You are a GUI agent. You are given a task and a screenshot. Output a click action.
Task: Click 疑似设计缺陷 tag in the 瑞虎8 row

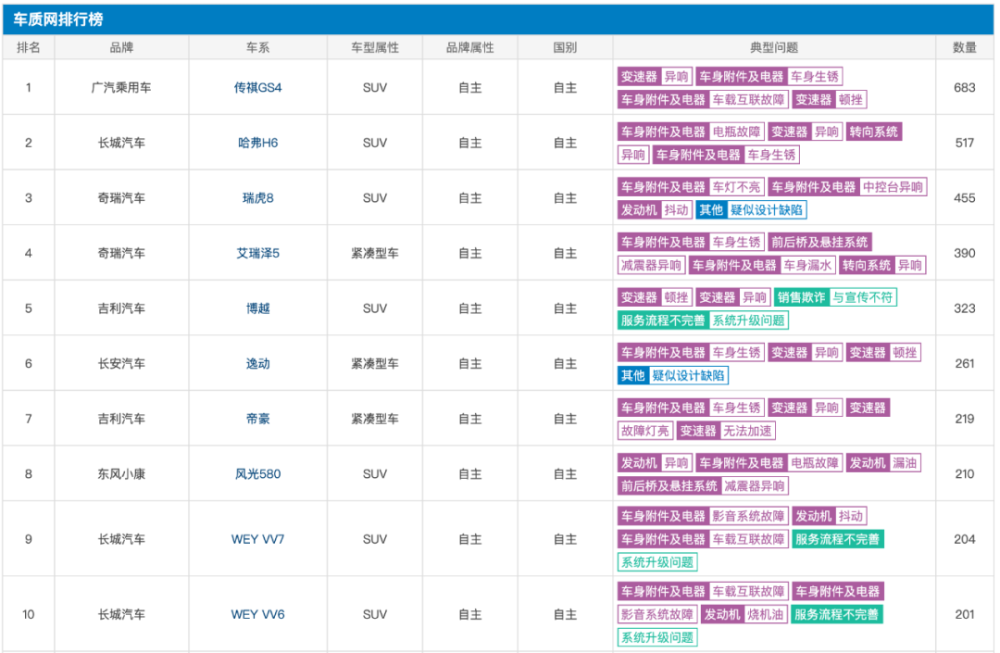(x=767, y=210)
